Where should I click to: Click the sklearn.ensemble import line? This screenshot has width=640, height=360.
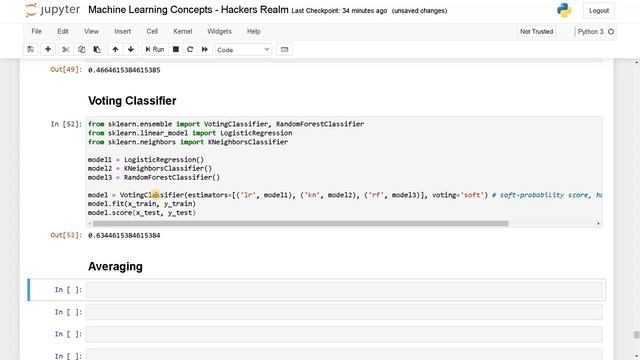[x=226, y=124]
